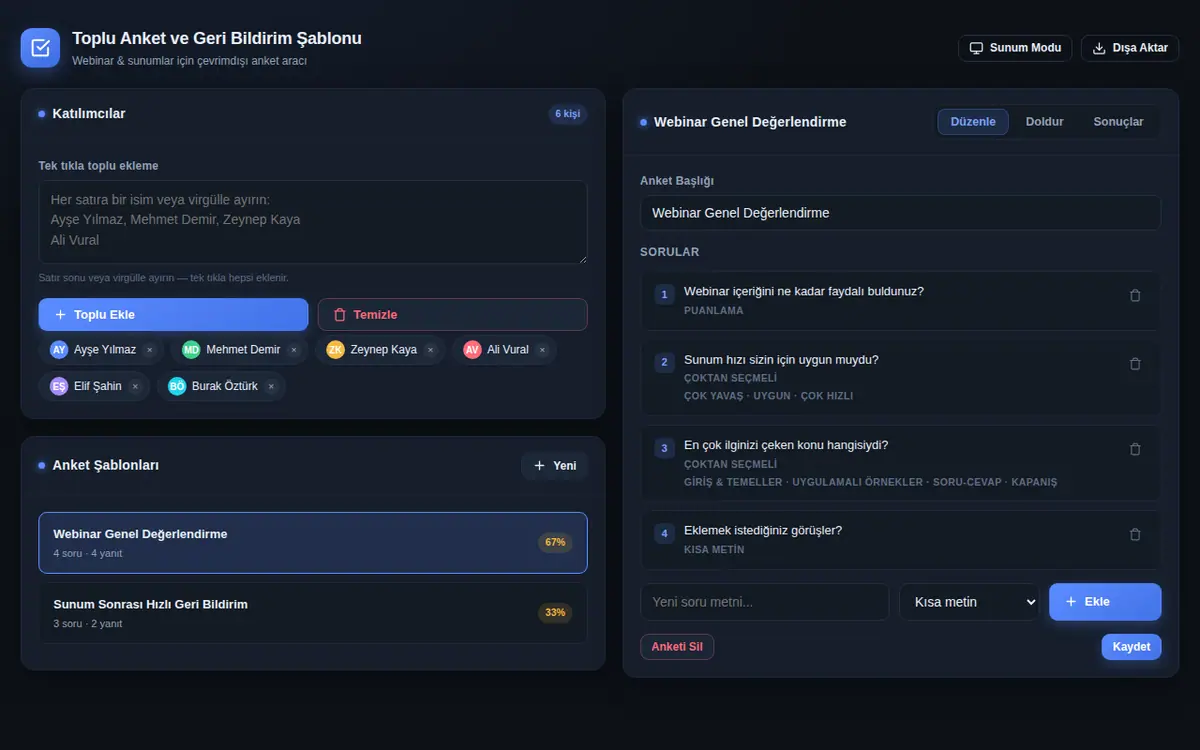The image size is (1200, 750).
Task: Focus the bulk participant names text area
Action: coord(313,222)
